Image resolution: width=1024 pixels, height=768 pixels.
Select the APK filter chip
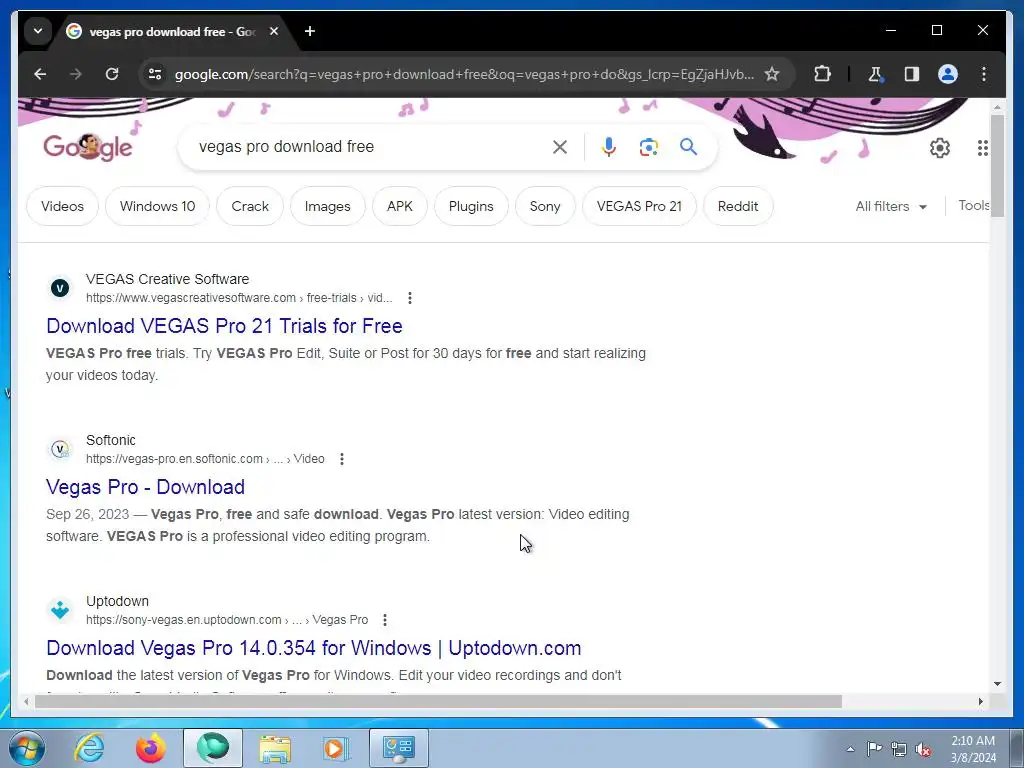click(400, 206)
